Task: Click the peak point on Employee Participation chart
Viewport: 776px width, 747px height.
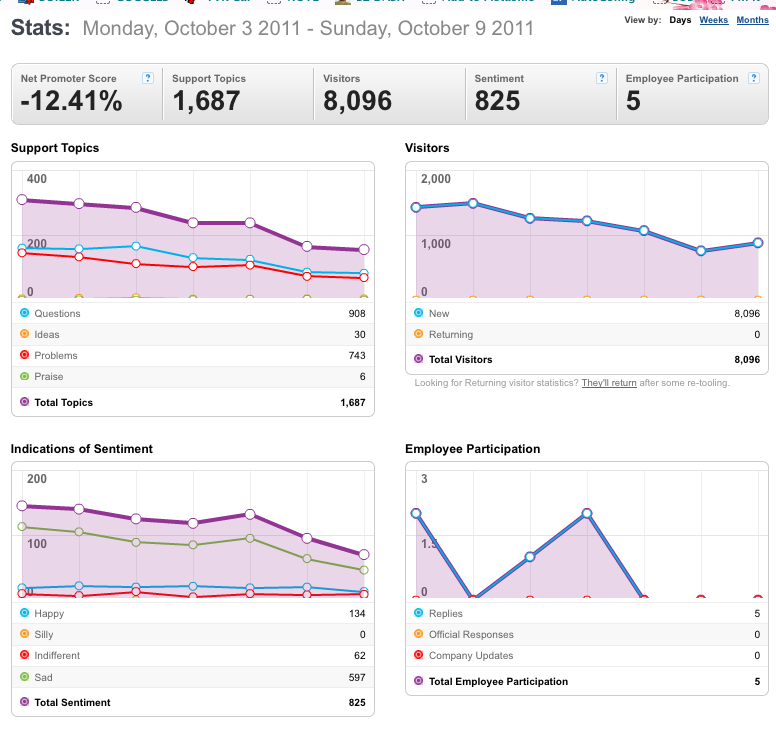Action: [x=587, y=513]
